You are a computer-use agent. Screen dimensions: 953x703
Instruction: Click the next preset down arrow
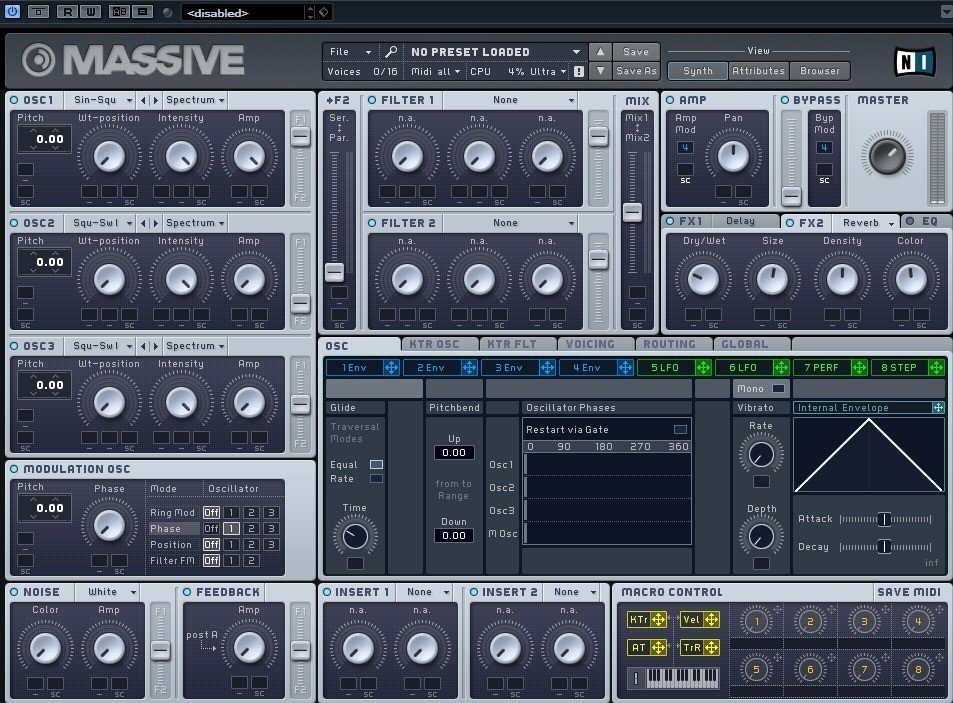pos(600,71)
